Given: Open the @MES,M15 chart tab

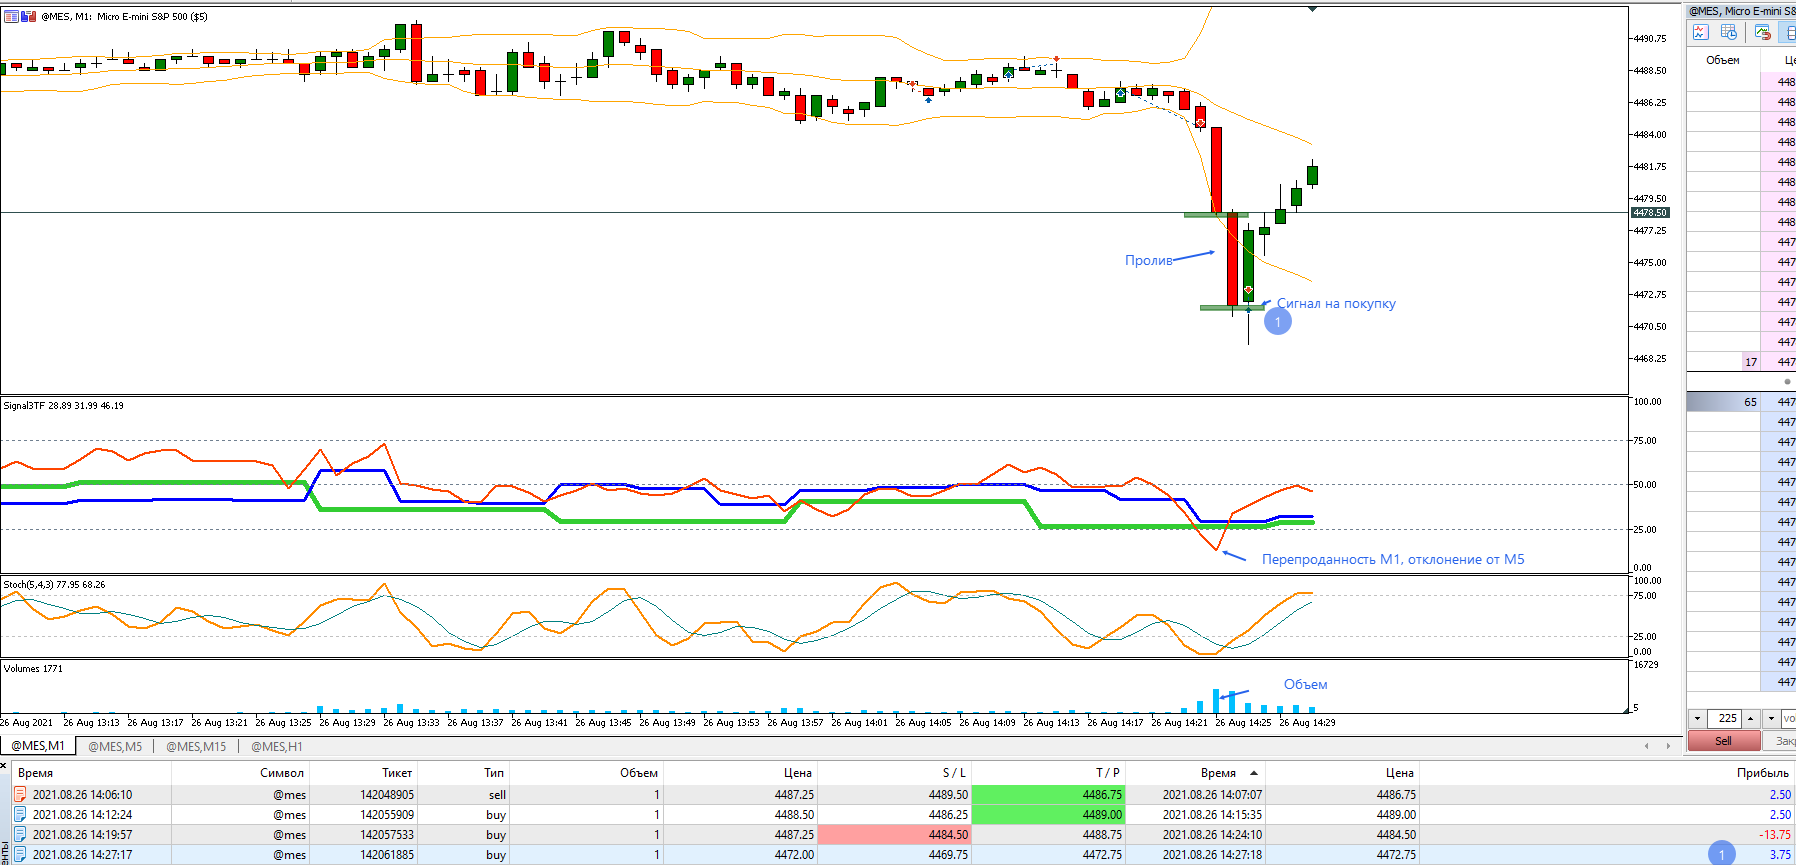Looking at the screenshot, I should [x=196, y=746].
